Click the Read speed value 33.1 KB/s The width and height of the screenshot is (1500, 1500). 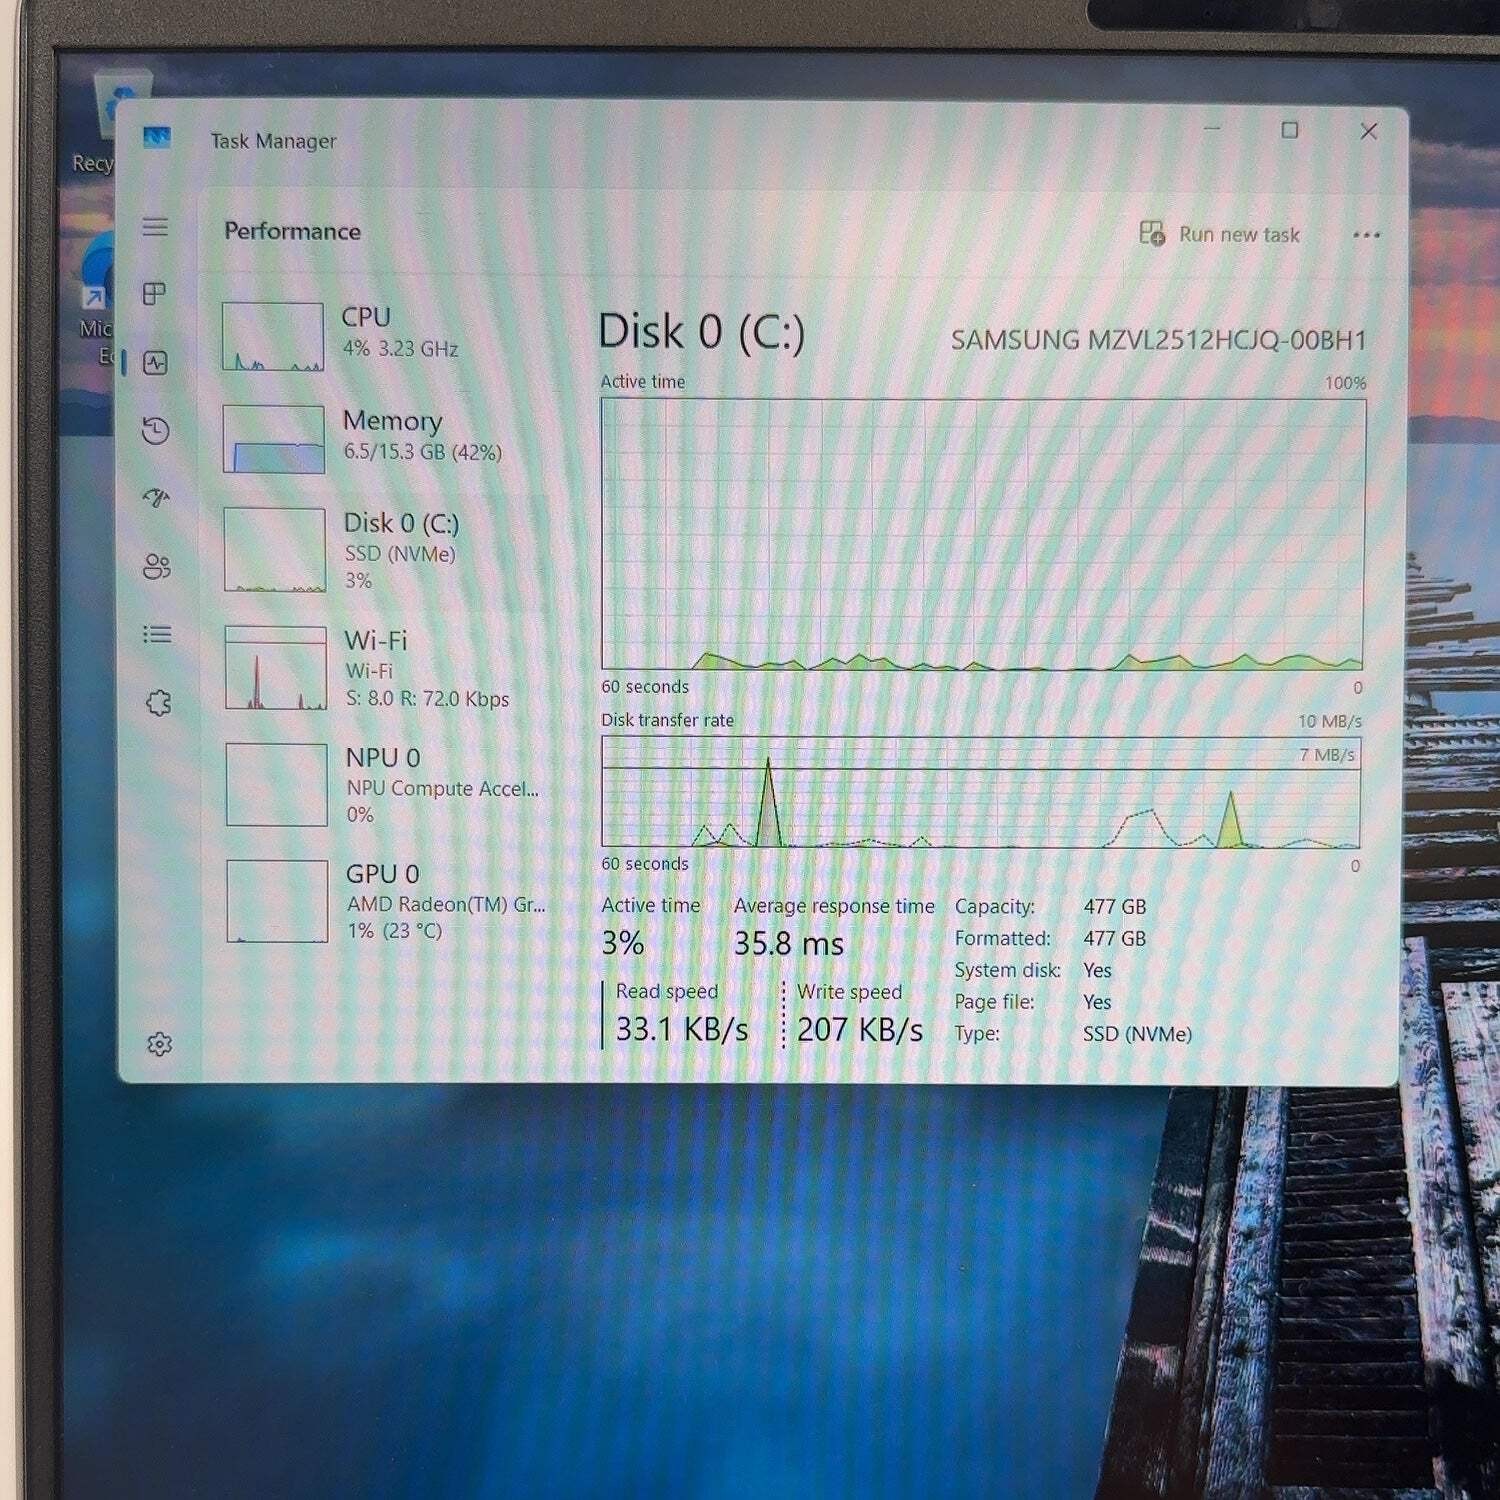[682, 1029]
